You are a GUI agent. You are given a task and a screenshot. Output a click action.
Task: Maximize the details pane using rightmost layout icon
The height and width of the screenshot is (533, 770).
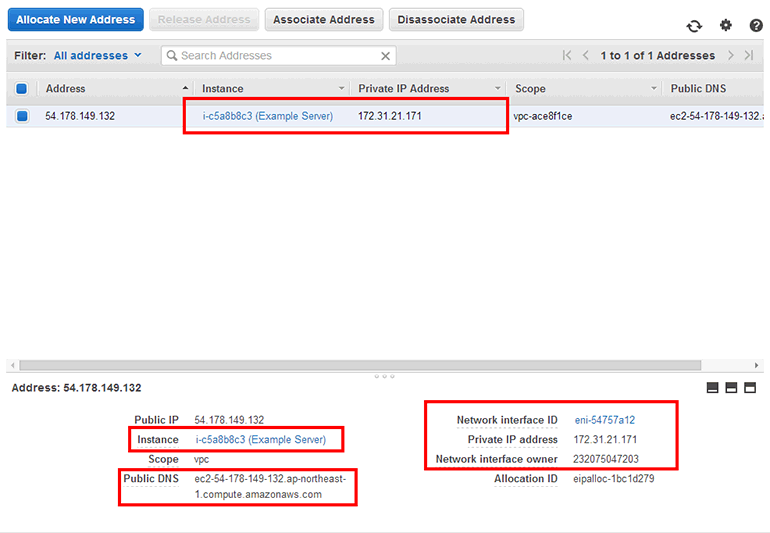pos(750,388)
